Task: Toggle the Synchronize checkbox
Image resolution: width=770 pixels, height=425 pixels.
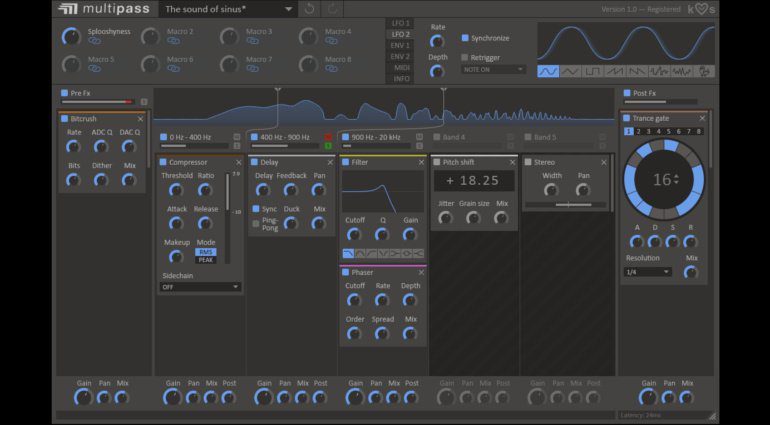Action: [465, 38]
